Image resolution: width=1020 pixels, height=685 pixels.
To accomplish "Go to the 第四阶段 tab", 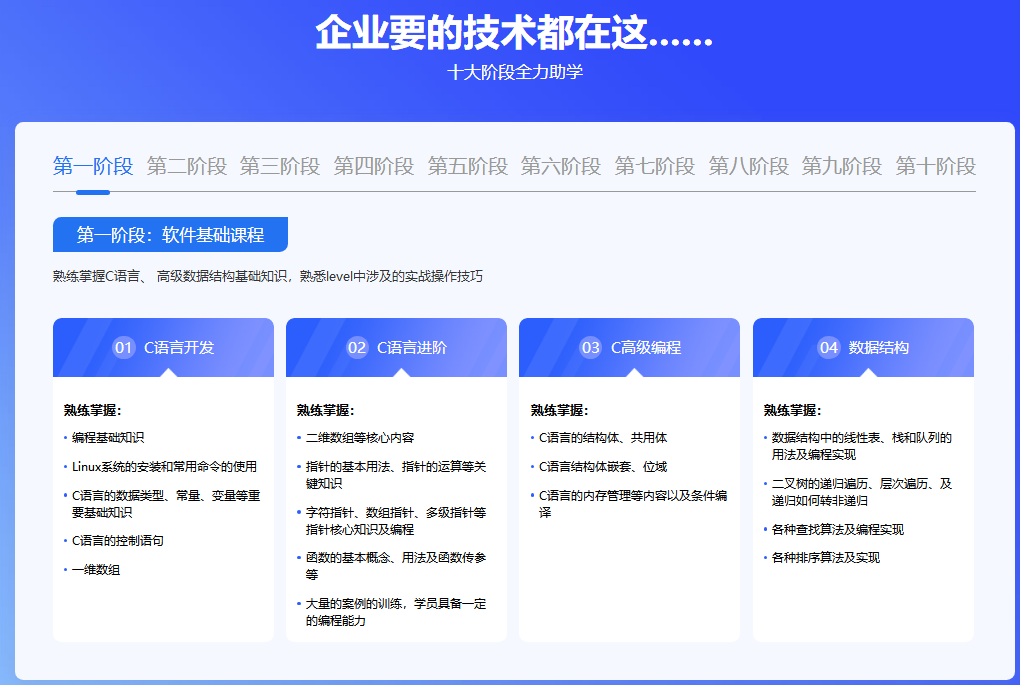I will tap(374, 167).
